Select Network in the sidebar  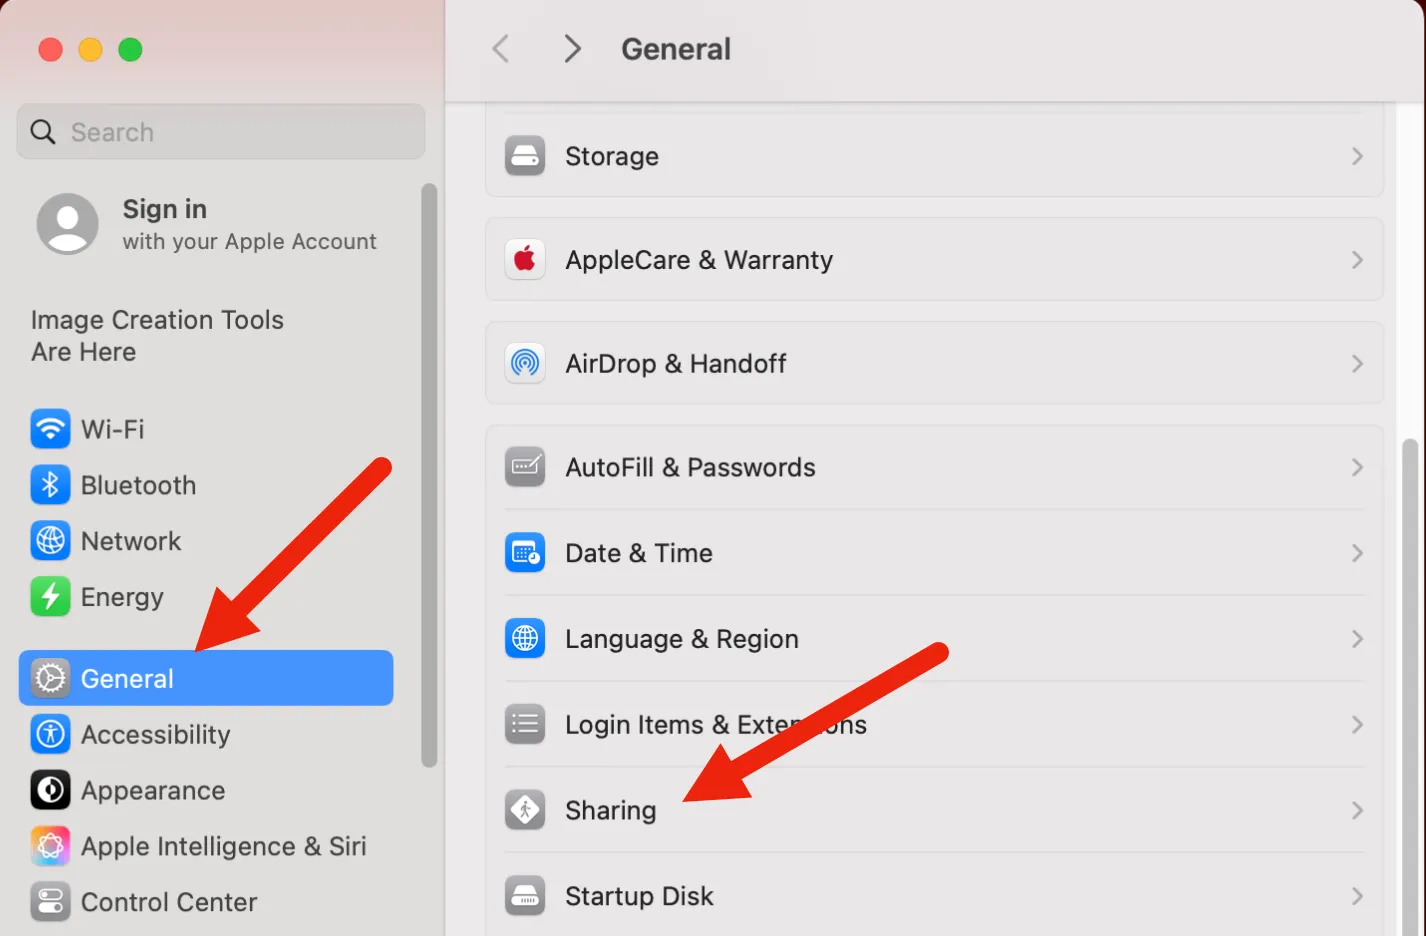[x=206, y=541]
